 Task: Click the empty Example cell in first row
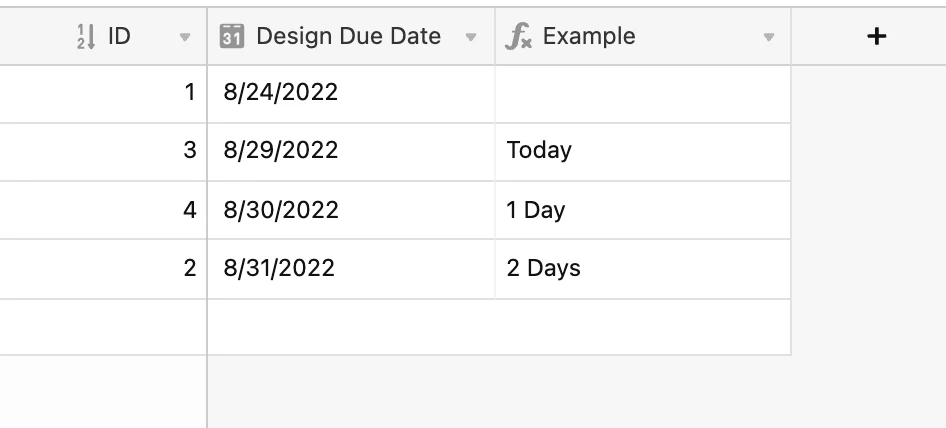[643, 94]
